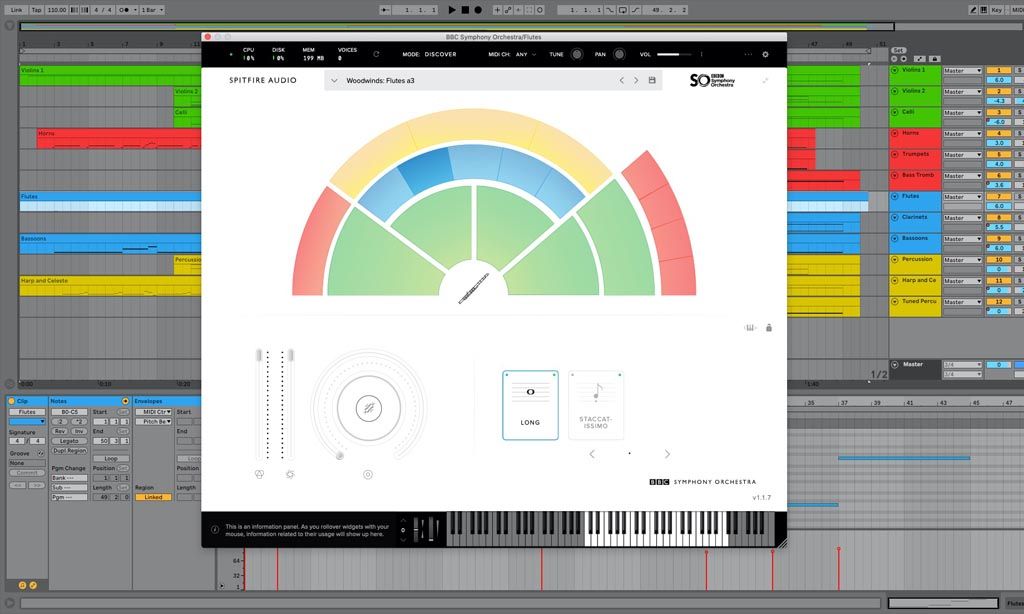Show next articulation page with right arrow

pos(667,454)
